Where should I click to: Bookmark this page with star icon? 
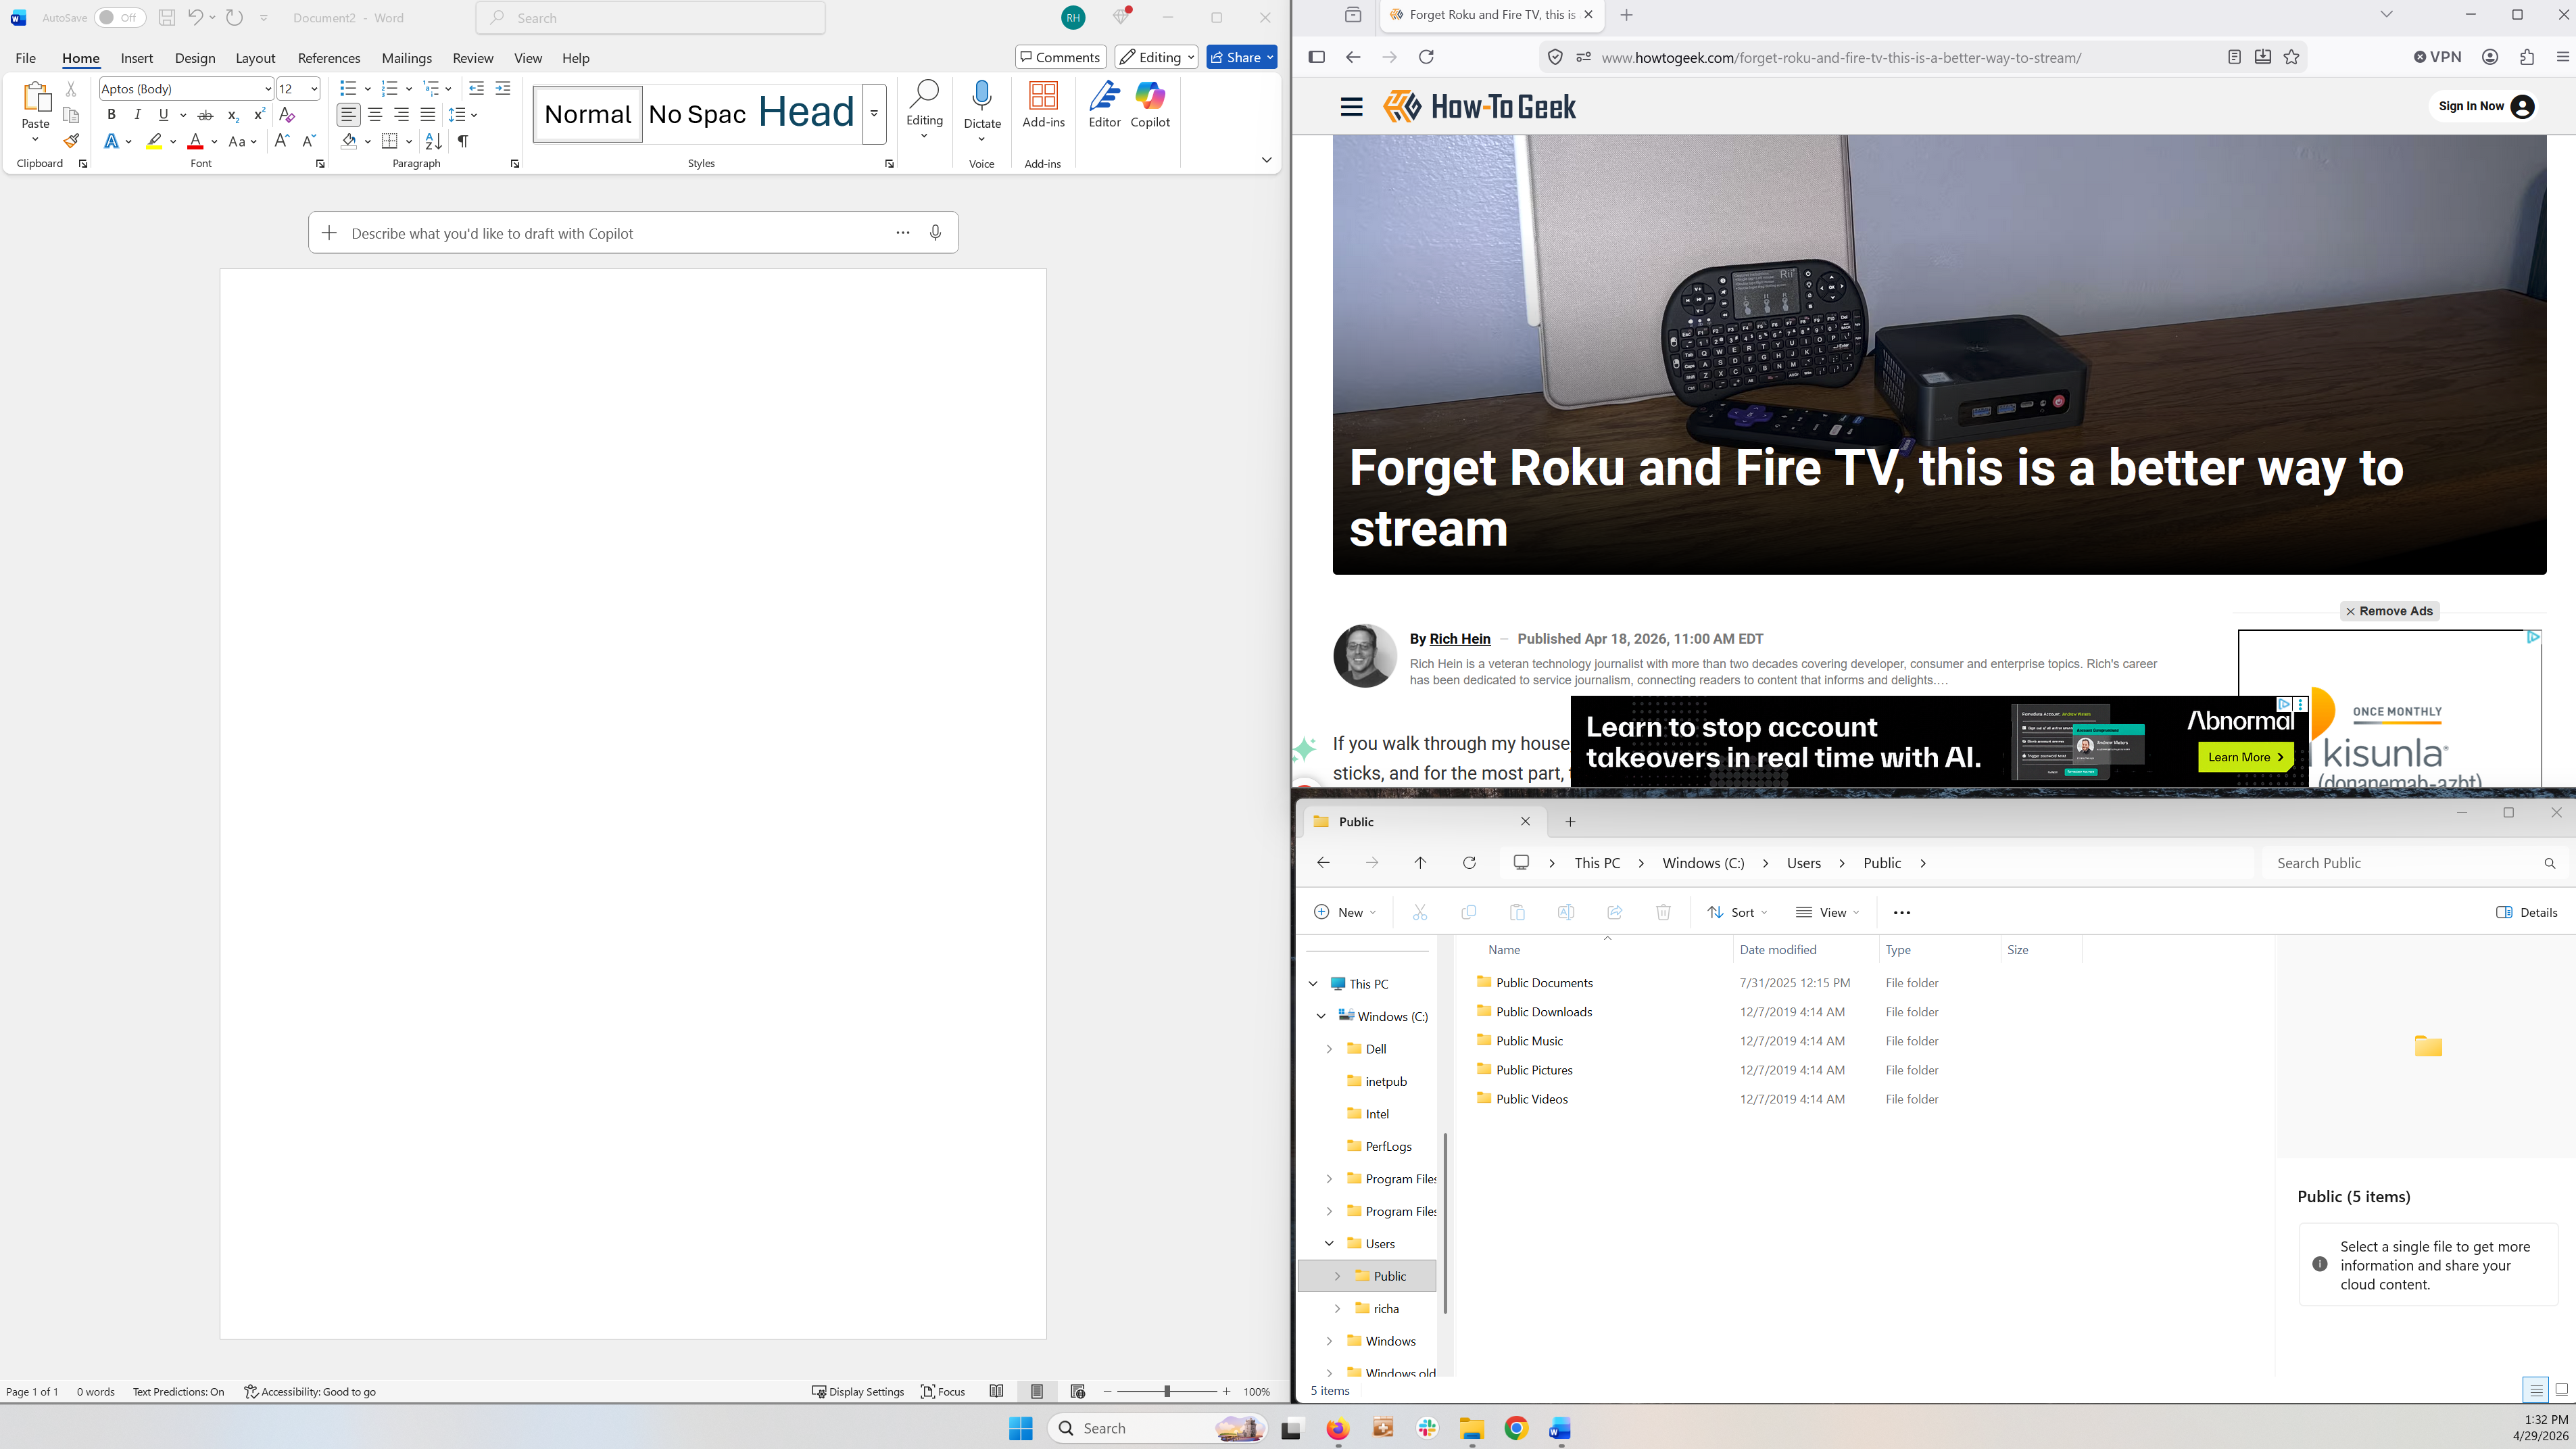(2291, 57)
